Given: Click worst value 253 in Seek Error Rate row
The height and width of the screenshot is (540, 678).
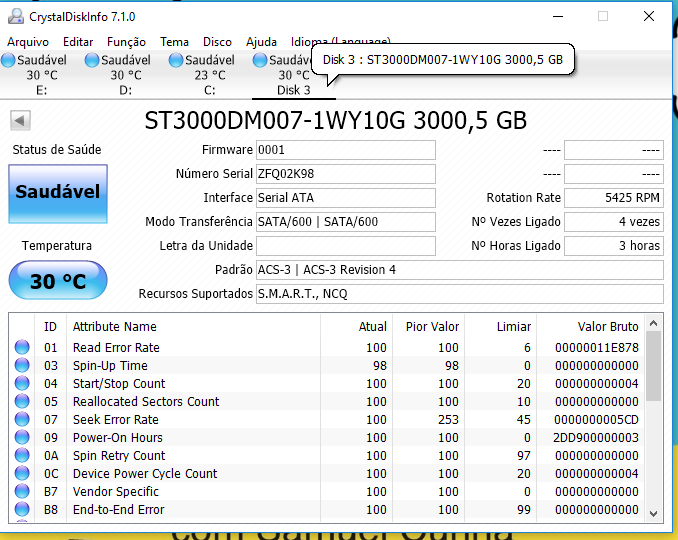Looking at the screenshot, I should 448,419.
